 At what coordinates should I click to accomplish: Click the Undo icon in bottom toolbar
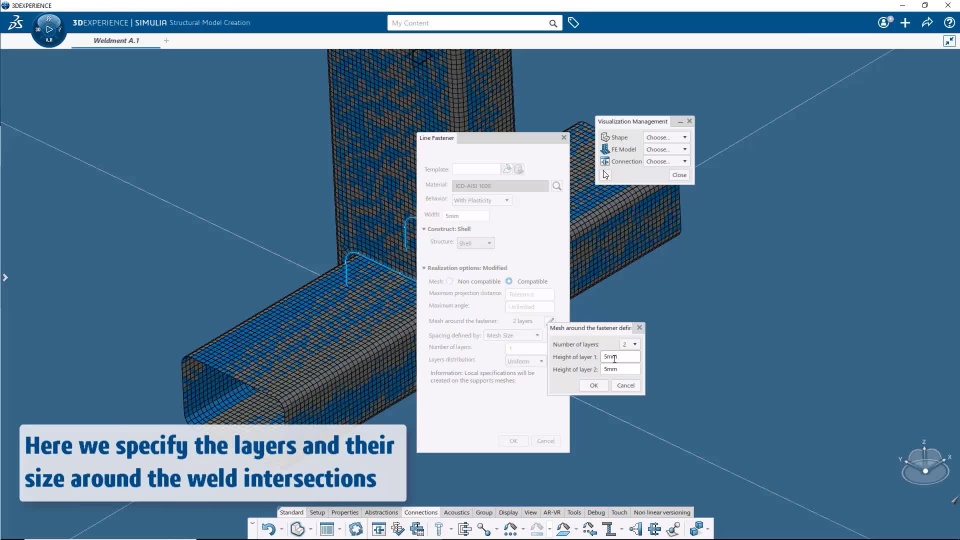pos(268,529)
